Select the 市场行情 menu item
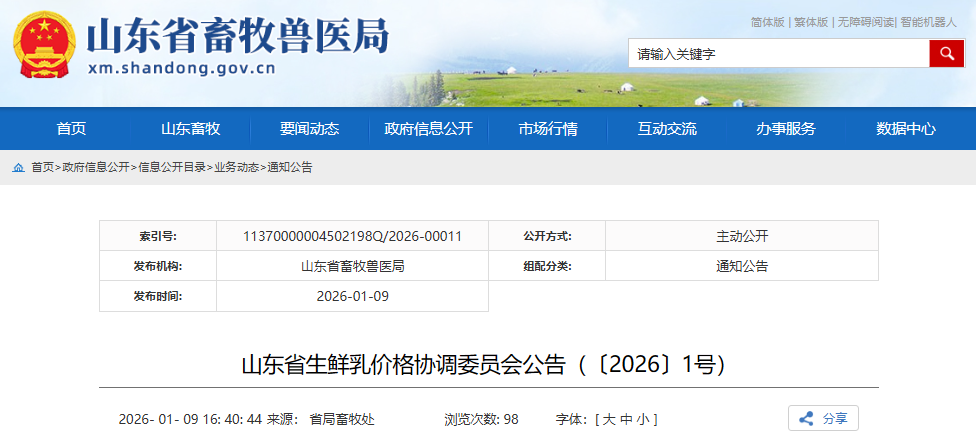 547,129
